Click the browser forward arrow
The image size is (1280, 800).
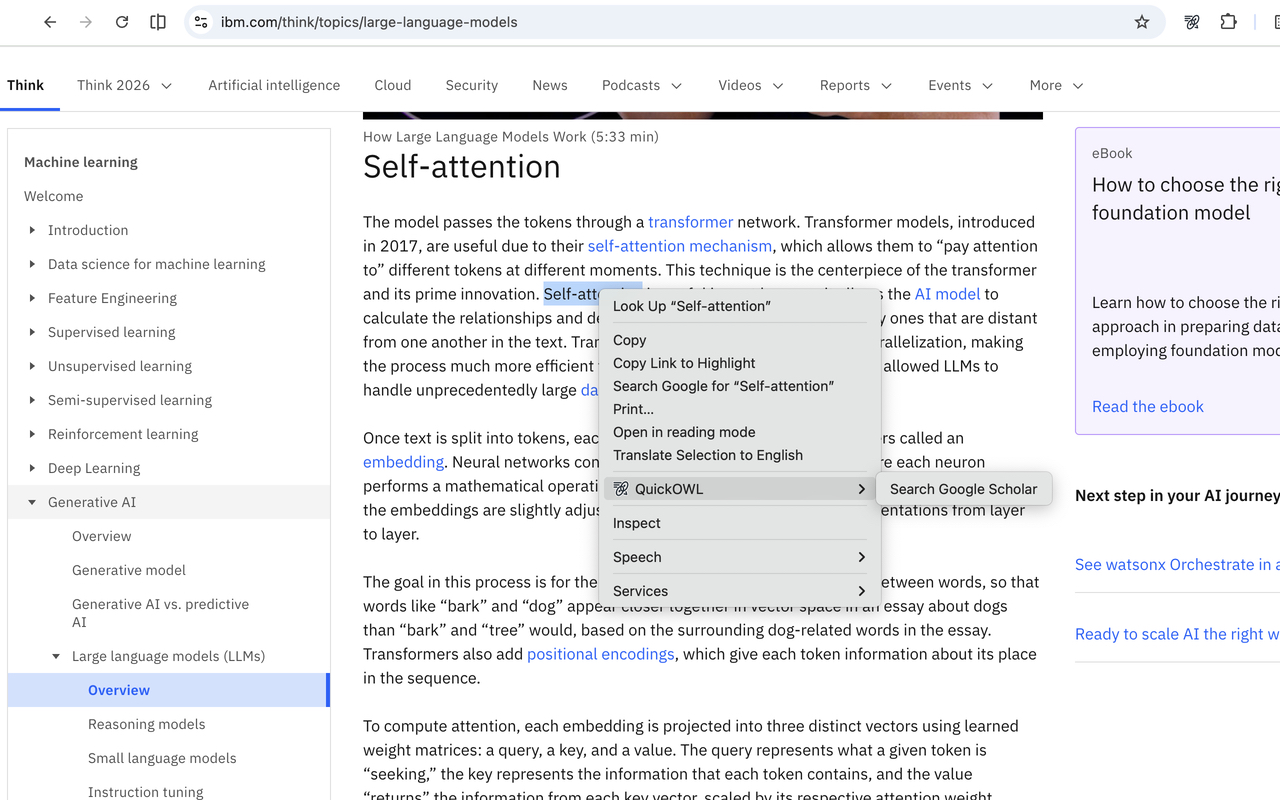[86, 22]
